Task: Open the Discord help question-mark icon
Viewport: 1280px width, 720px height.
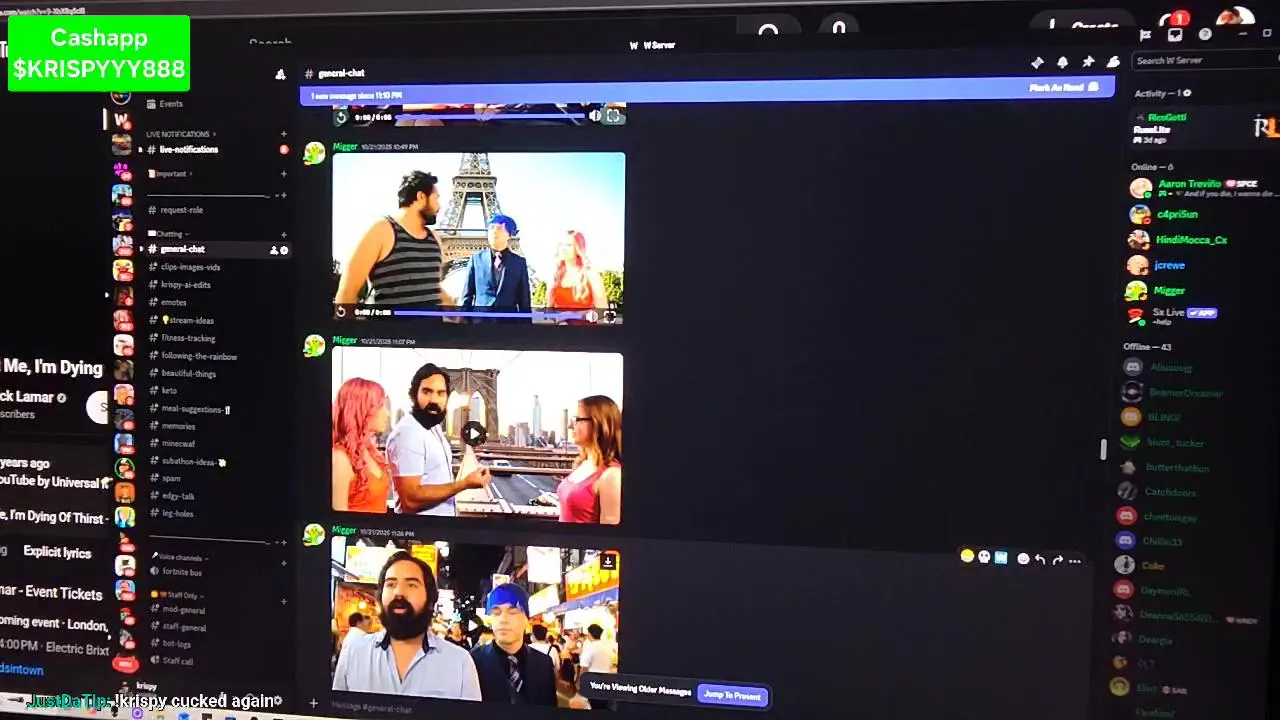Action: coord(1205,34)
